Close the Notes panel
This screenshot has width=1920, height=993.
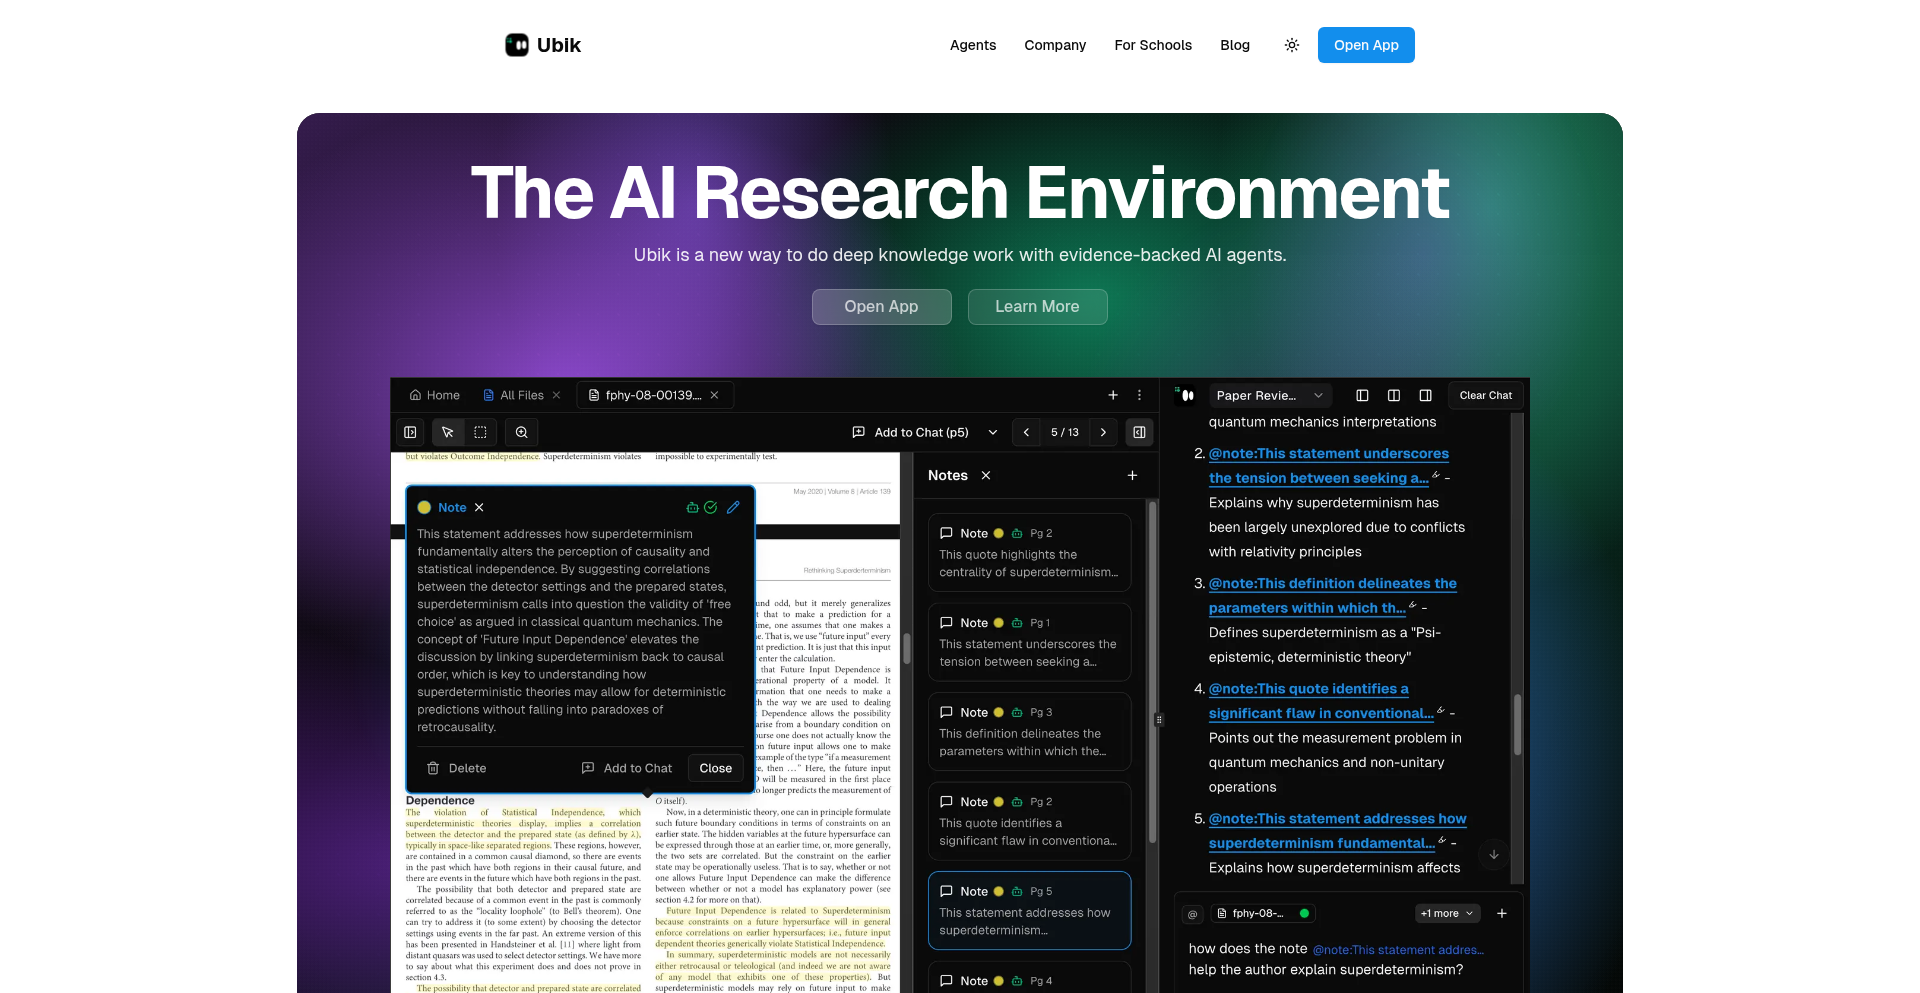tap(986, 475)
